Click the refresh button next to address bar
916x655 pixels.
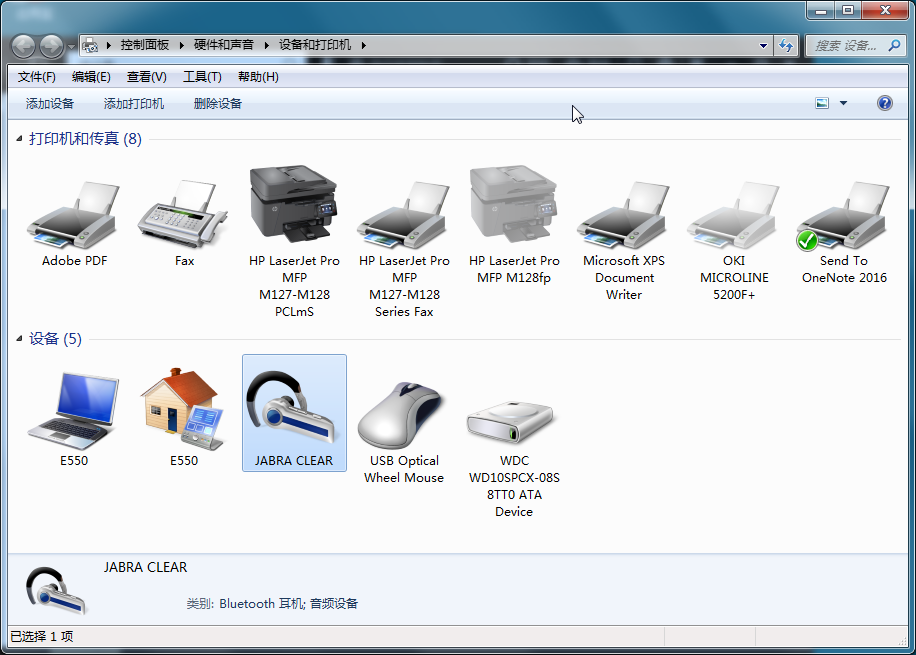pos(786,45)
